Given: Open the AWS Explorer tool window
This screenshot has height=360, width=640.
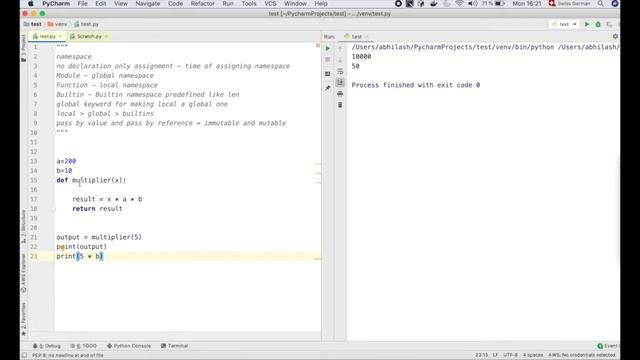Looking at the screenshot, I should 23,273.
